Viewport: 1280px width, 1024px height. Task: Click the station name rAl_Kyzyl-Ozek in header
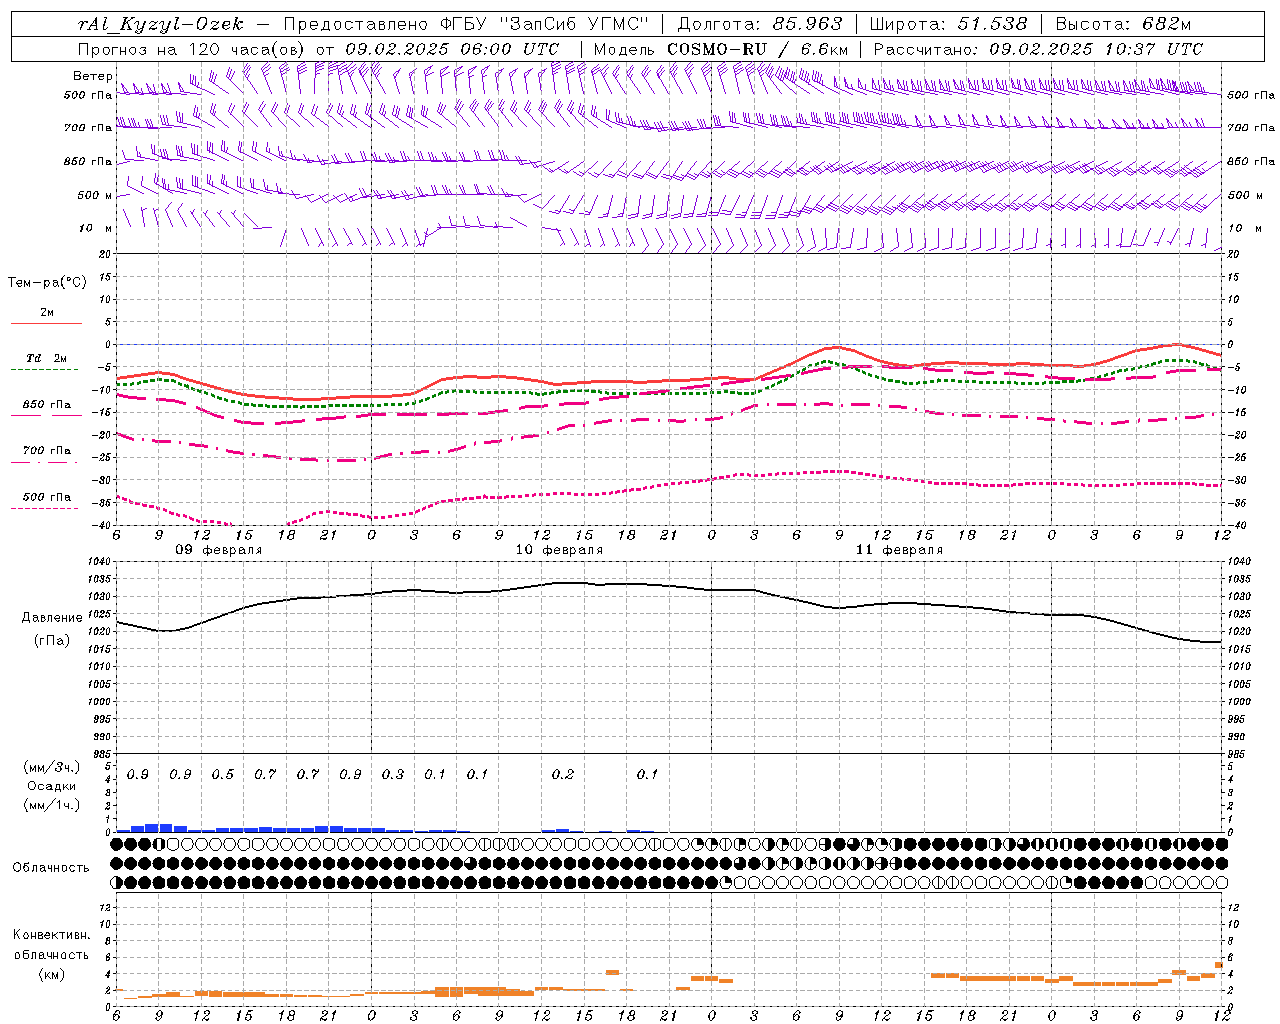(x=160, y=24)
